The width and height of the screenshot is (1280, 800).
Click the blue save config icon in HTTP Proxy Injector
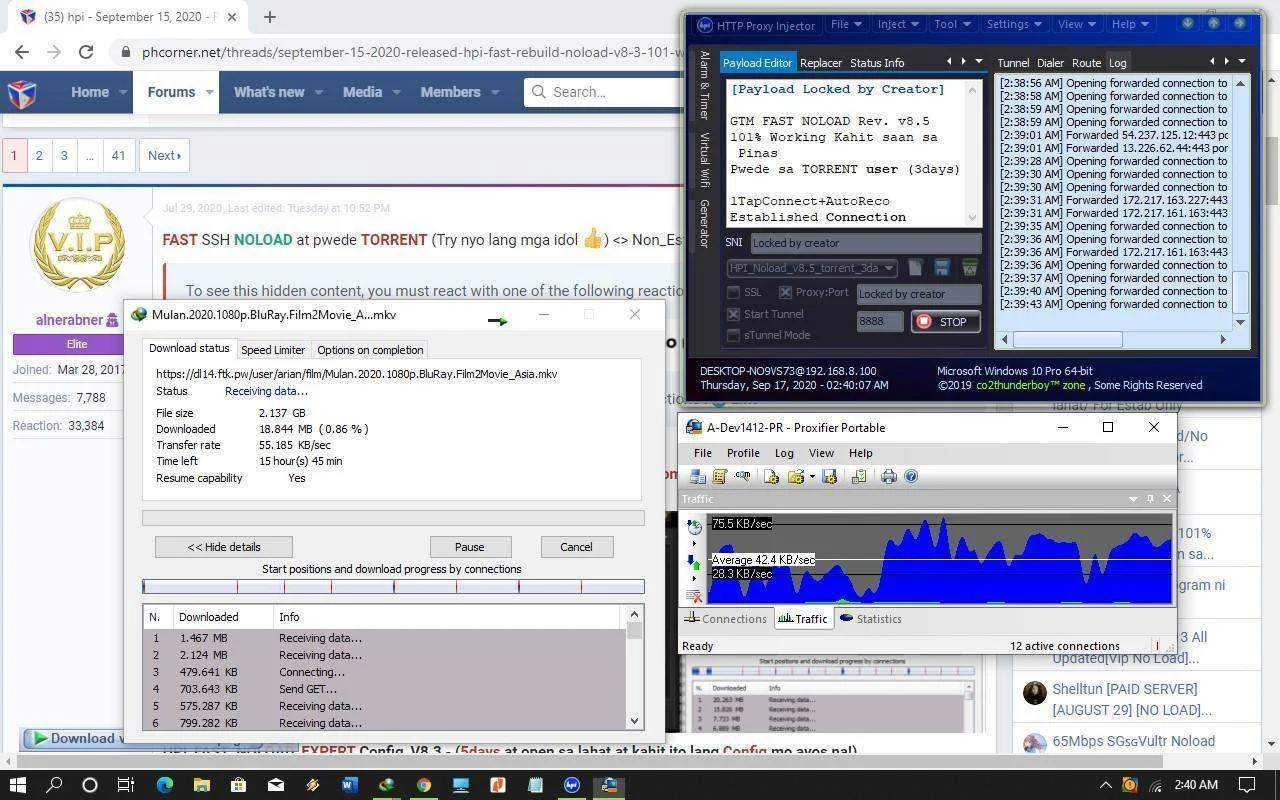click(x=942, y=268)
